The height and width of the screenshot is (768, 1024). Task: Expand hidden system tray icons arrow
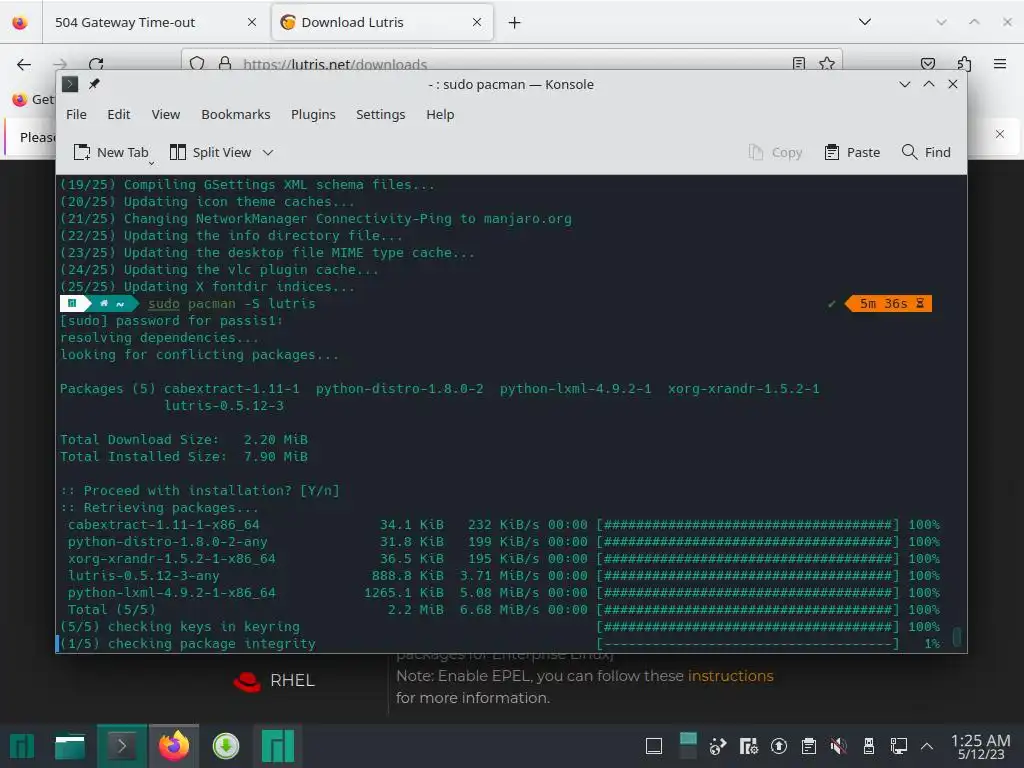point(926,746)
